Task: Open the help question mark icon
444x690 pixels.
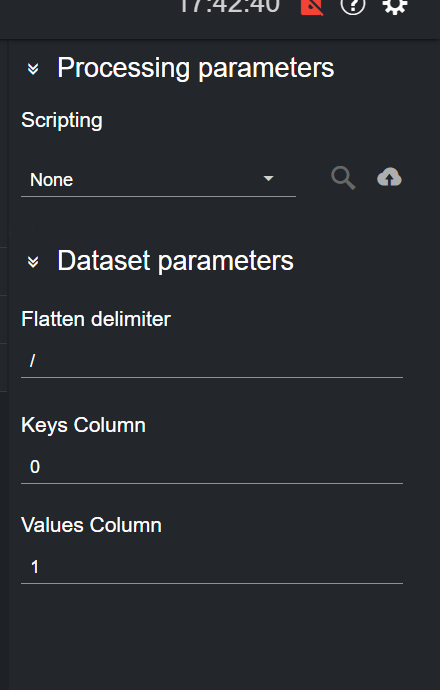Action: point(353,6)
